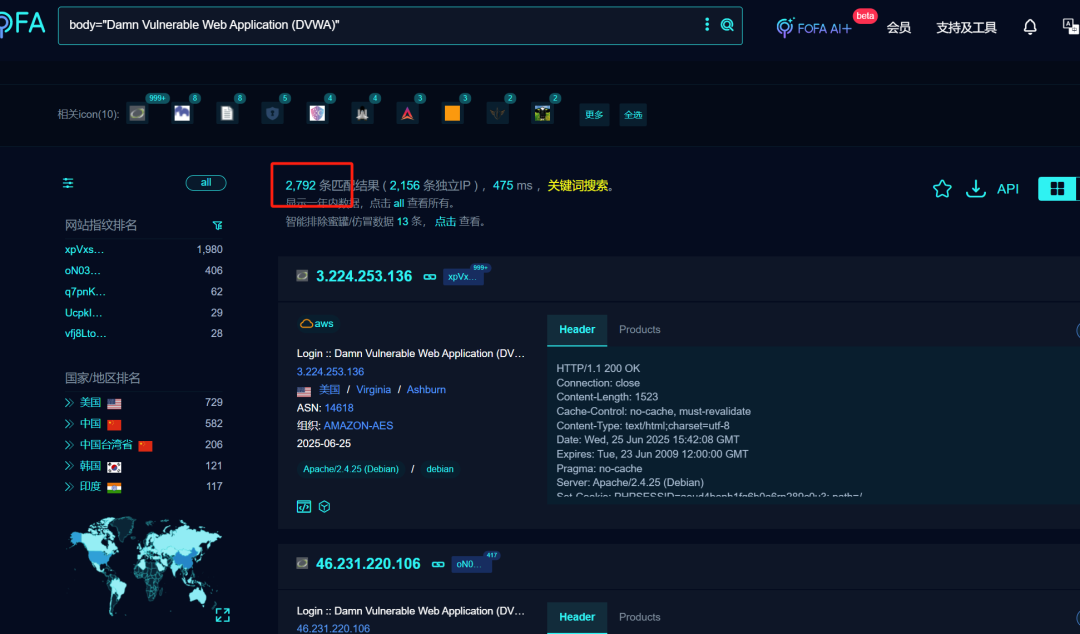
Task: Switch to Header tab in first result
Action: 577,330
